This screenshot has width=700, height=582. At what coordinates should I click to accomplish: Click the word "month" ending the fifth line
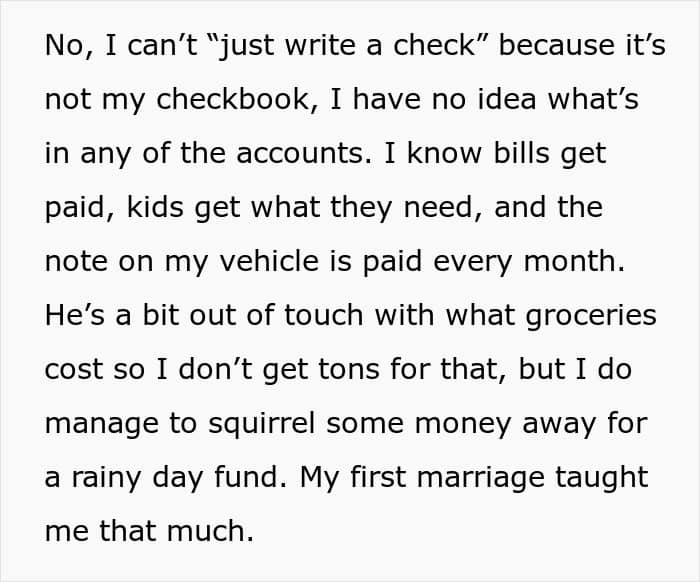point(573,261)
